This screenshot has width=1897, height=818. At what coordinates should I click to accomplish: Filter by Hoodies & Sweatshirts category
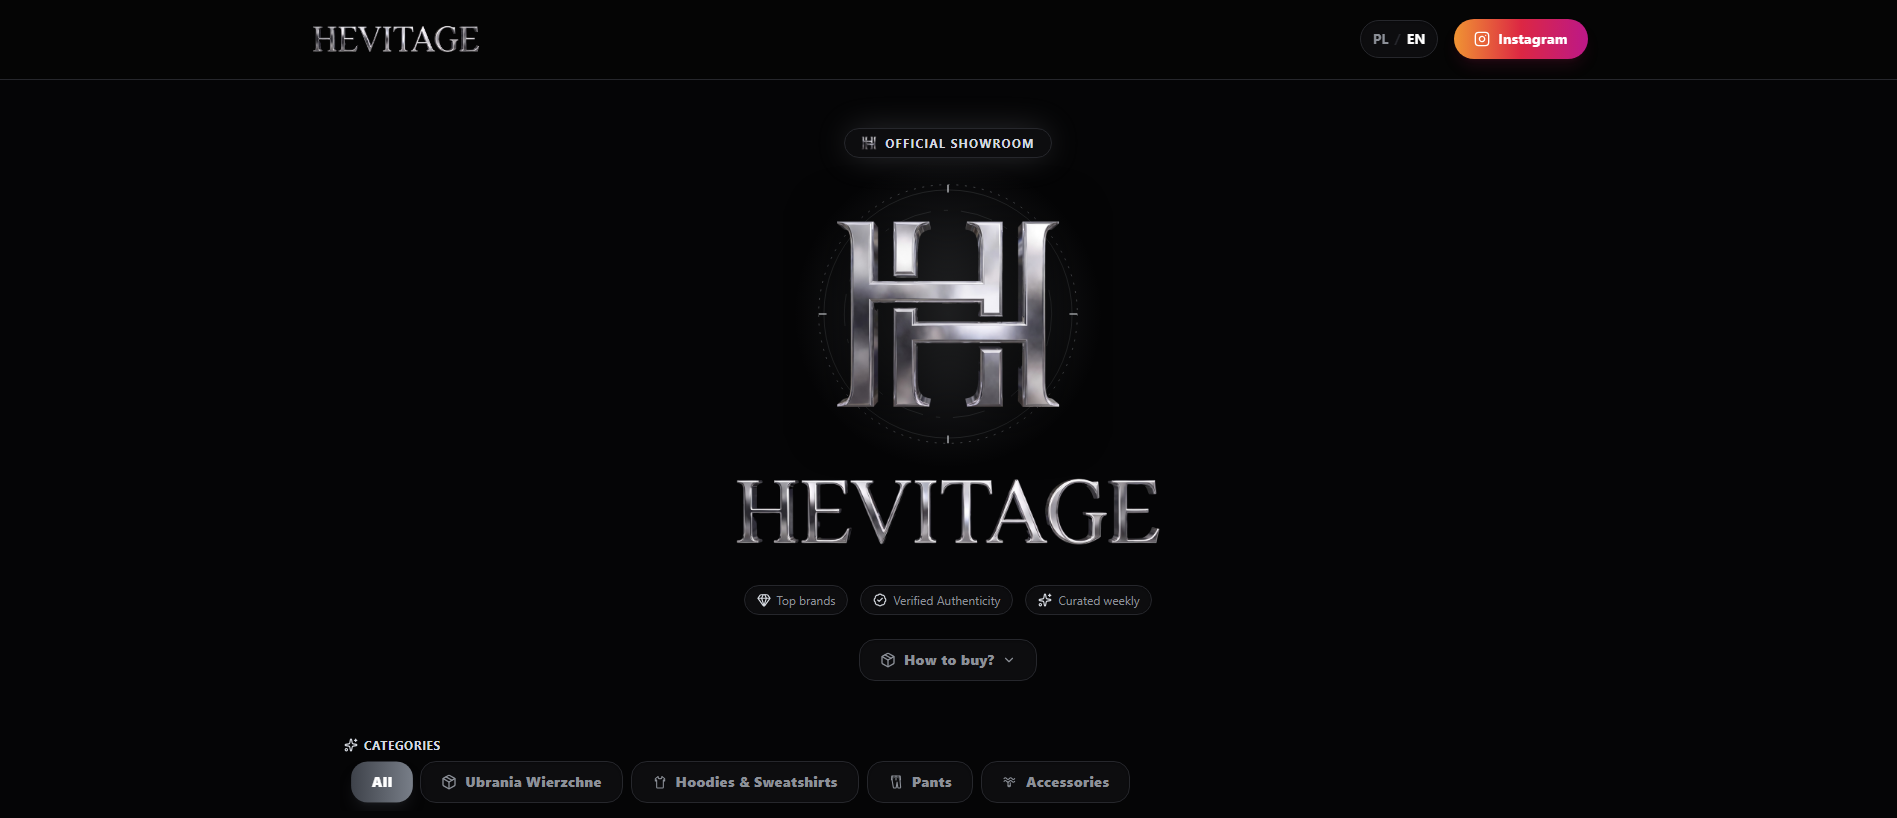point(745,782)
